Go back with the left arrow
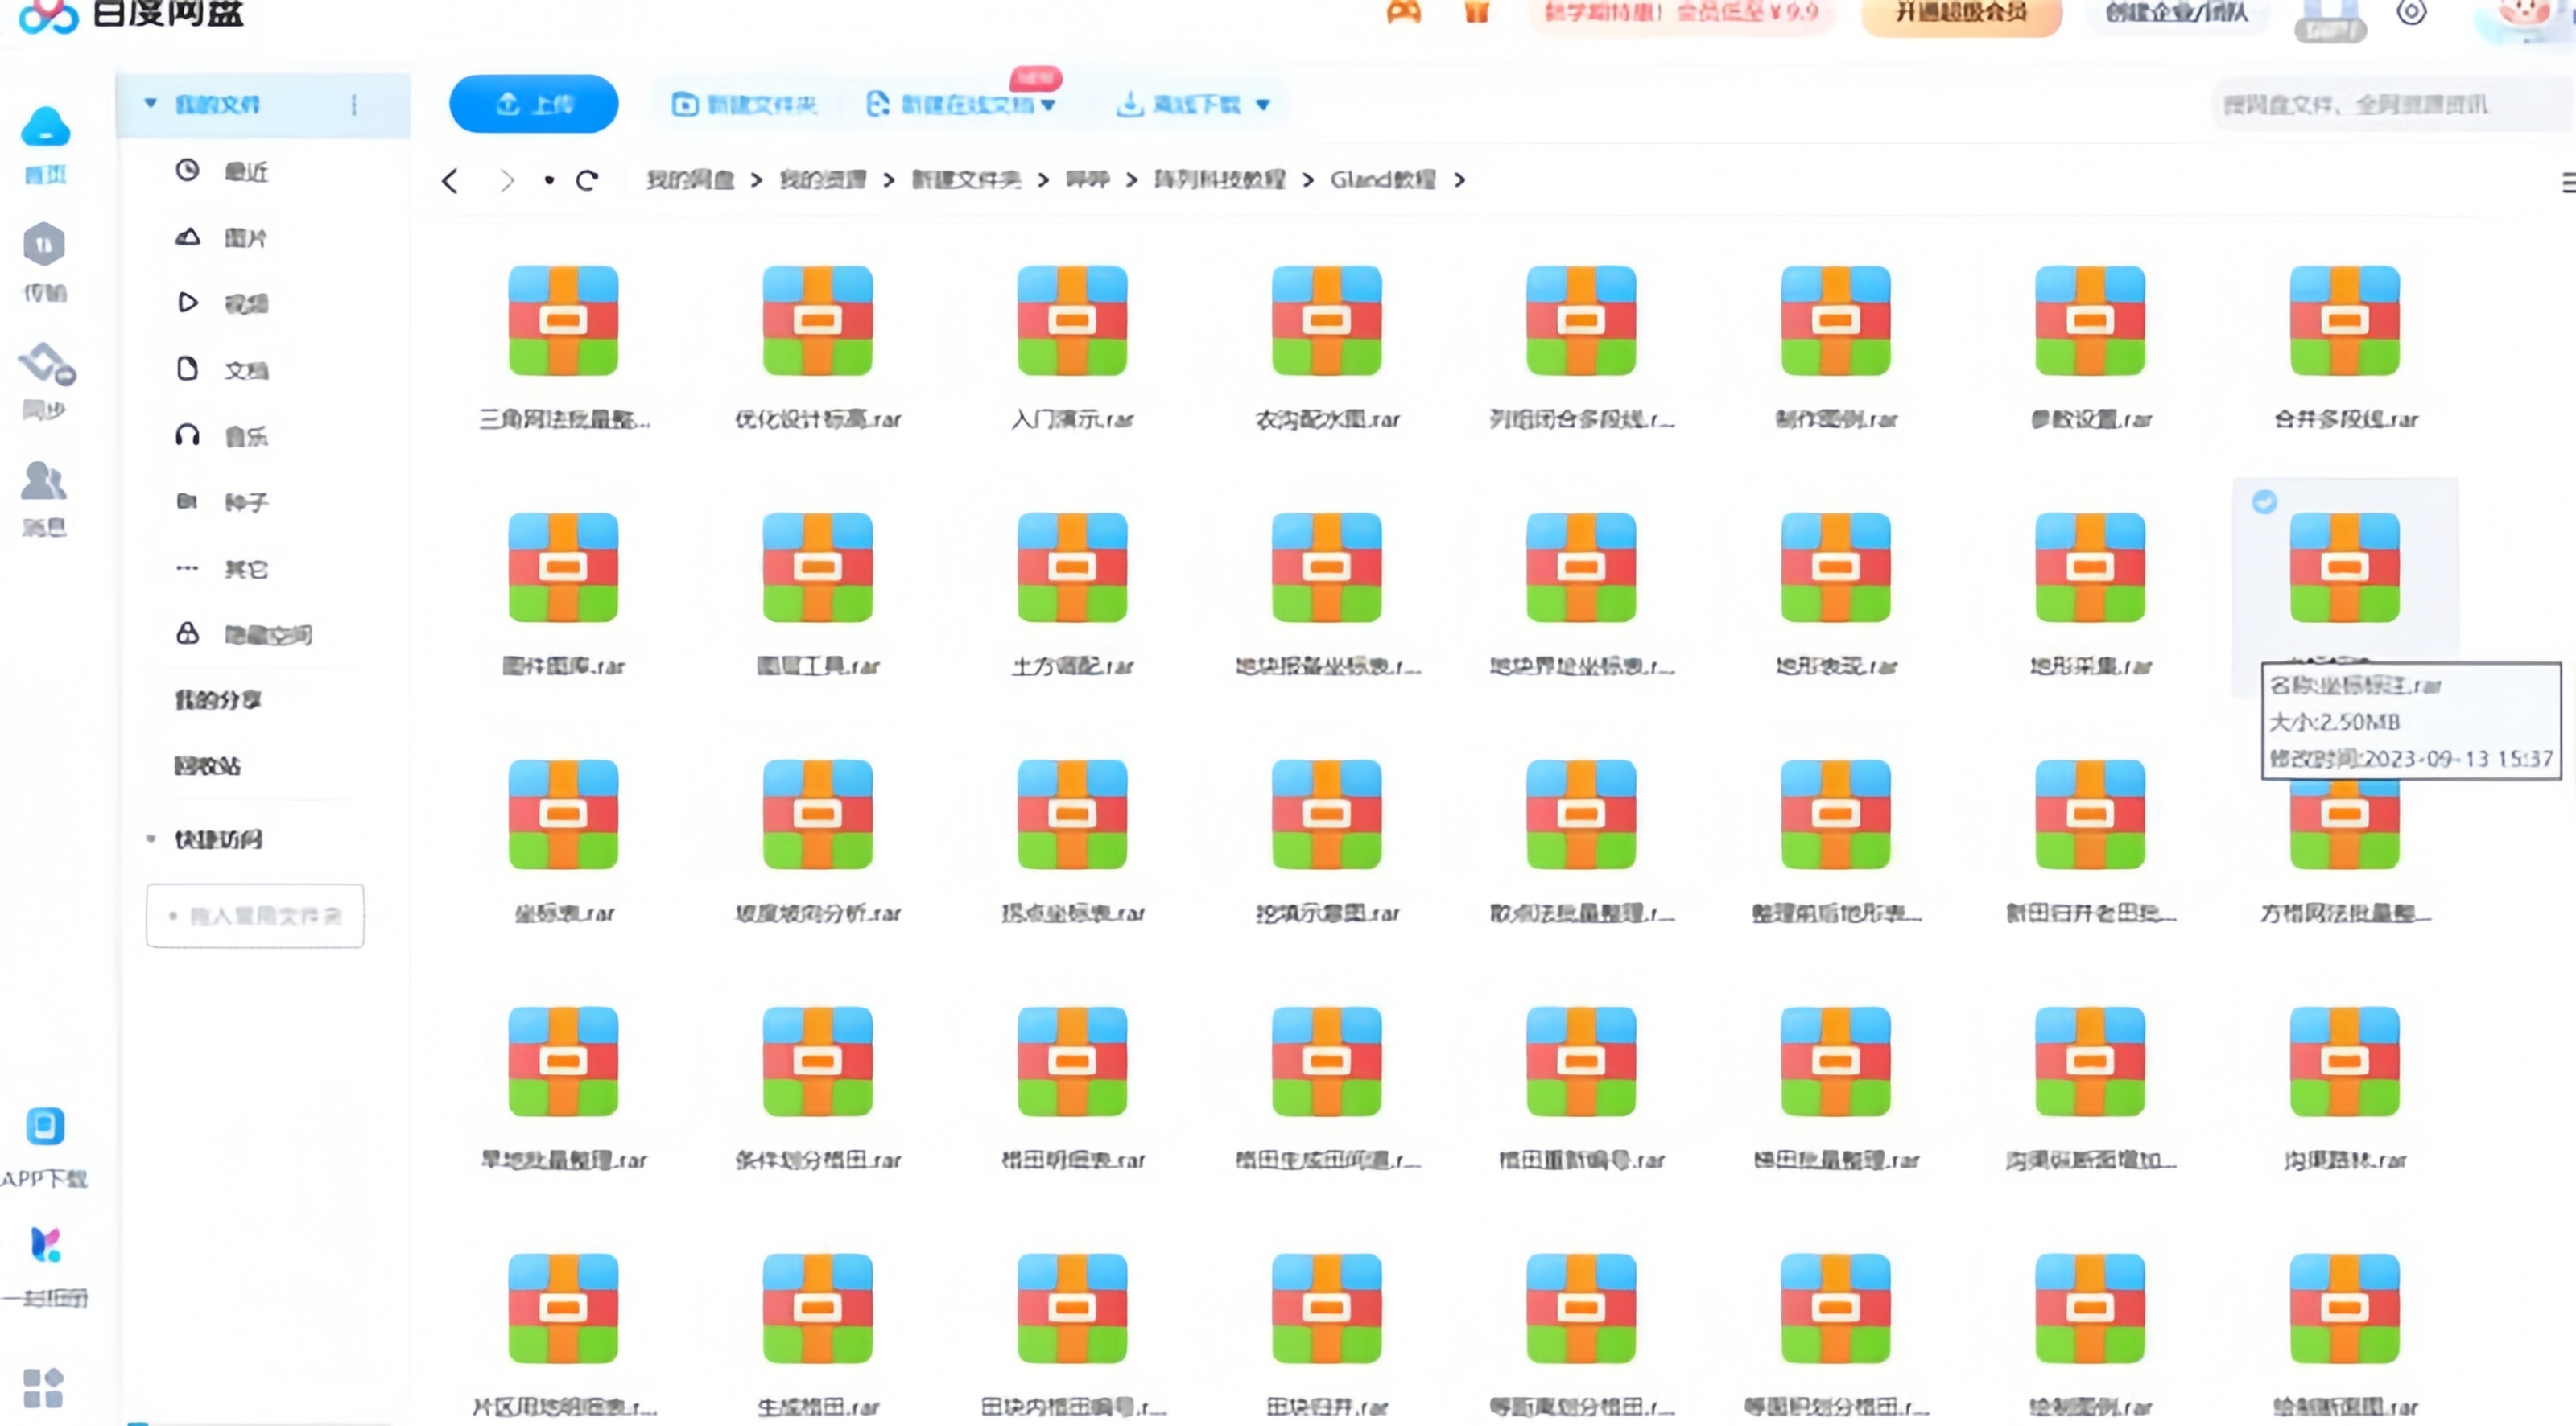The image size is (2576, 1426). tap(450, 181)
